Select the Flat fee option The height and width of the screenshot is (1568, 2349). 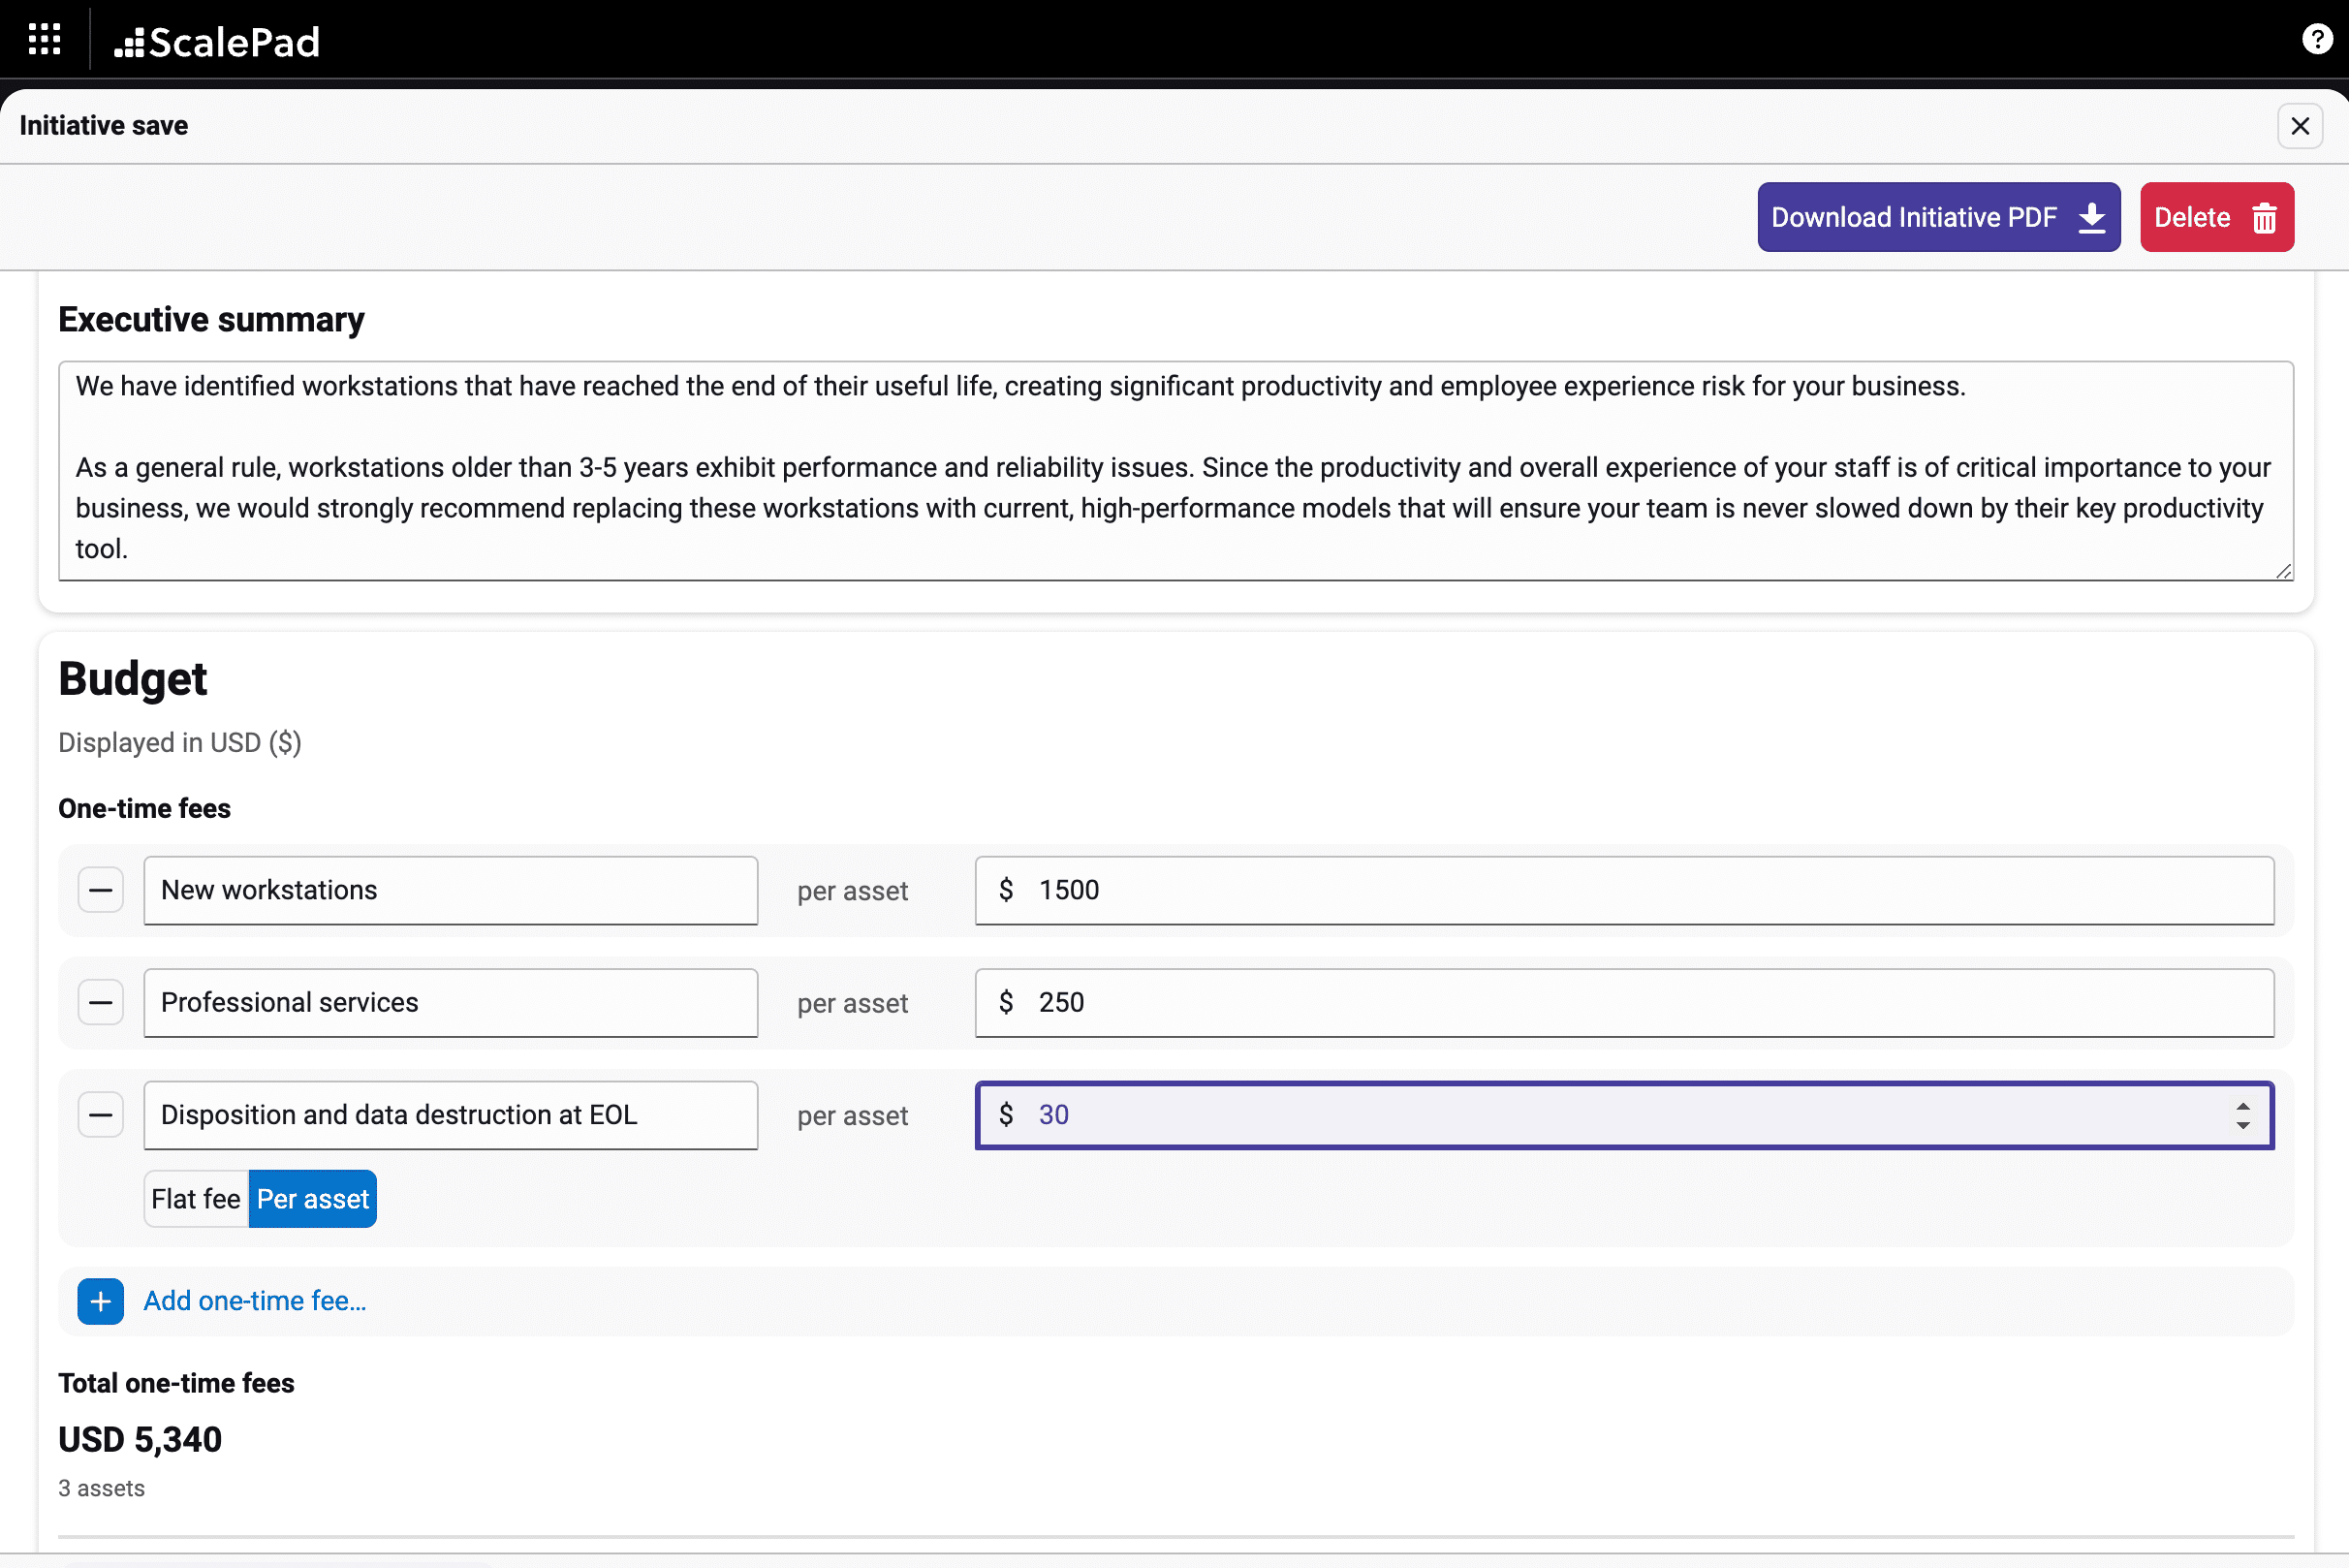[196, 1199]
